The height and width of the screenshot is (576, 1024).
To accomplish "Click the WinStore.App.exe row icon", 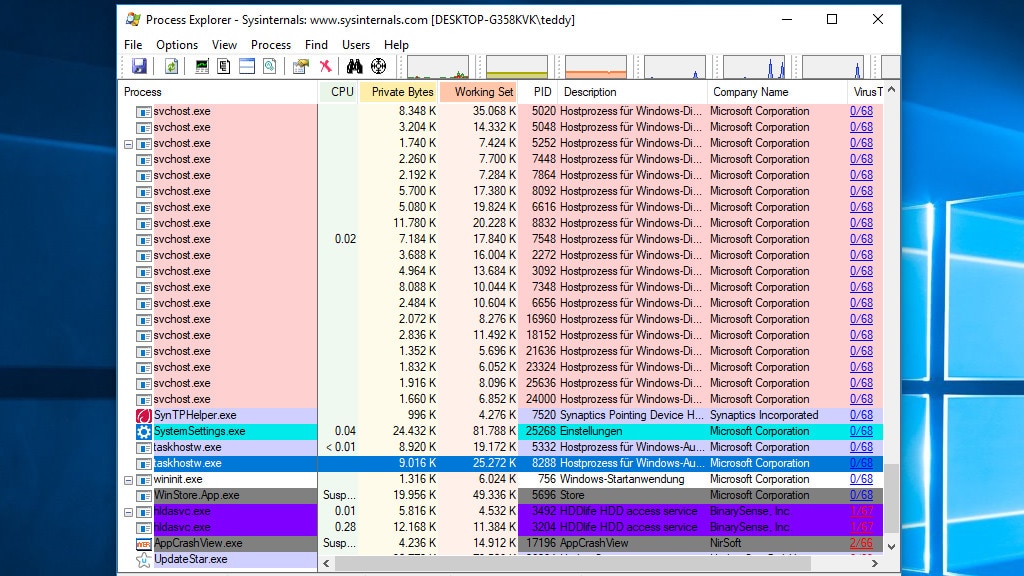I will point(144,496).
